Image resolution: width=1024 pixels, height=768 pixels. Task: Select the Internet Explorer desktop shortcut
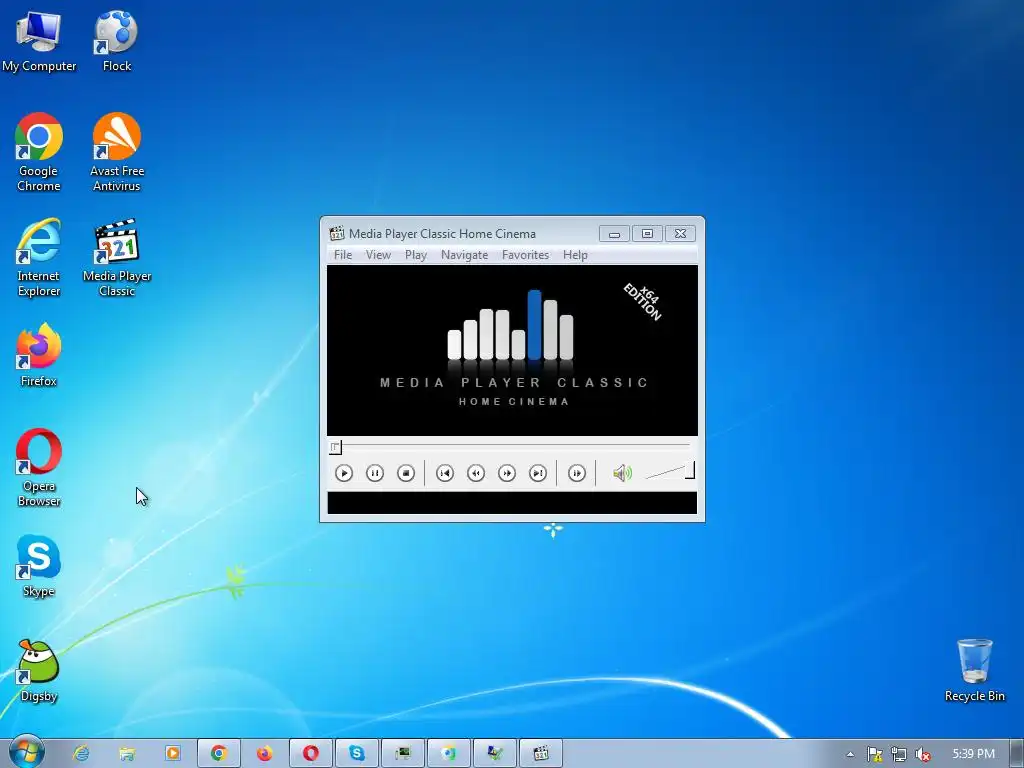coord(39,258)
